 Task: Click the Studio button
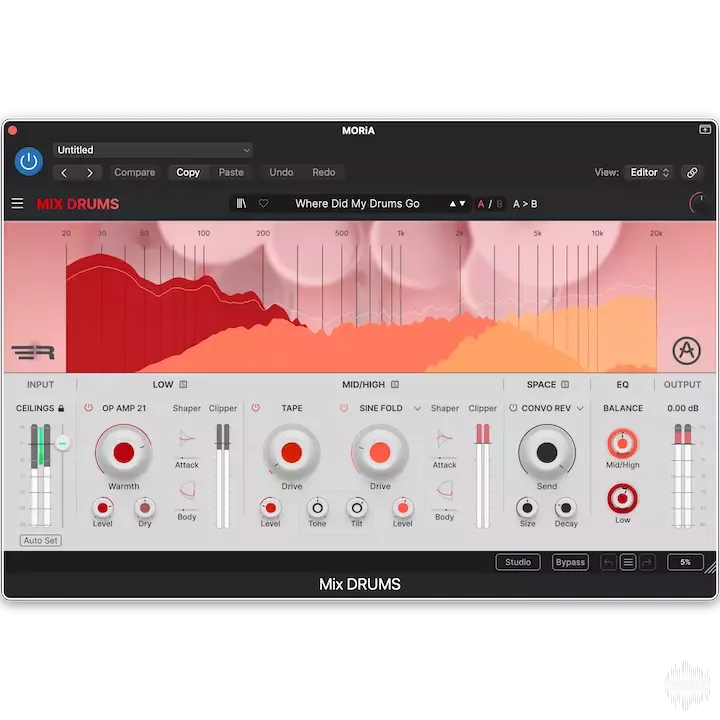518,562
